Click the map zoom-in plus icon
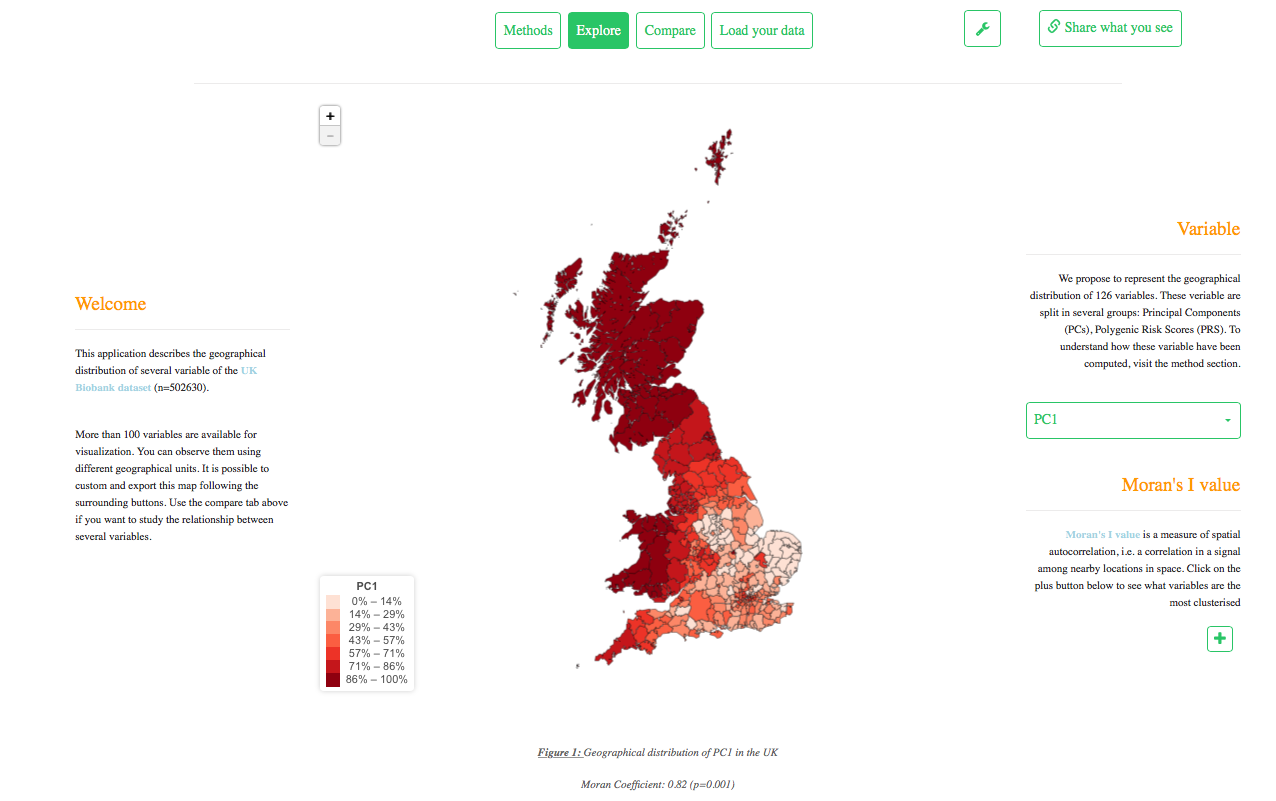 click(x=330, y=115)
